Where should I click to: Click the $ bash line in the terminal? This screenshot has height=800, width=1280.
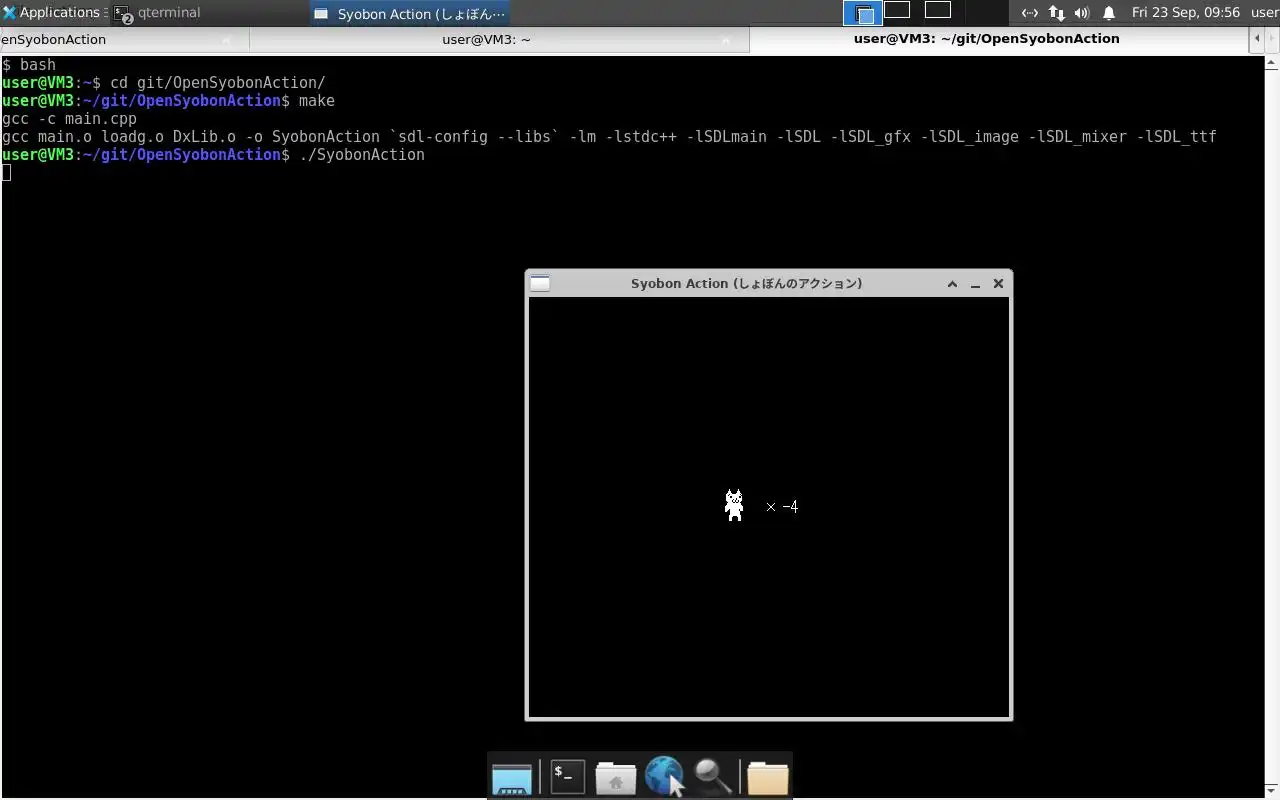[29, 65]
